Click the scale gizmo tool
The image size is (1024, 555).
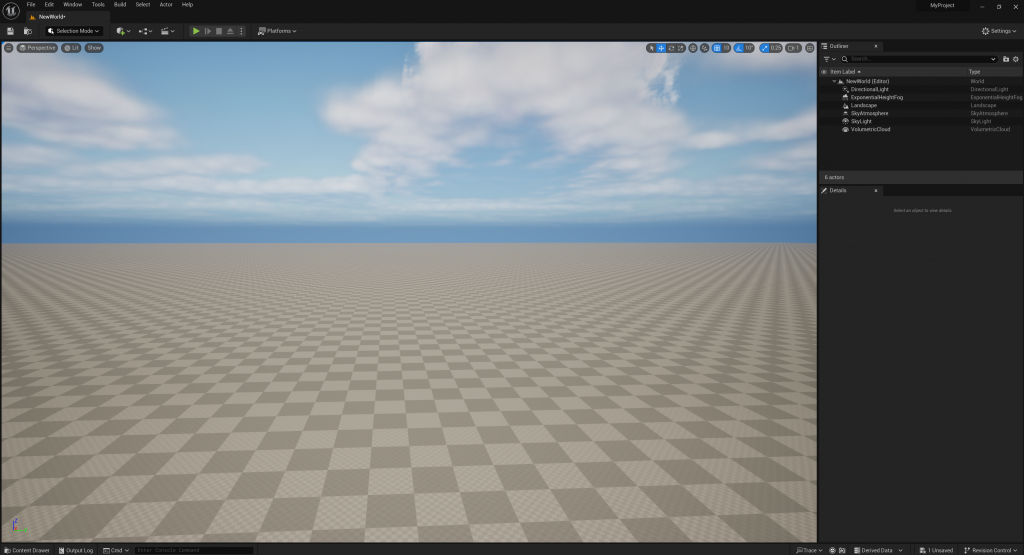681,48
